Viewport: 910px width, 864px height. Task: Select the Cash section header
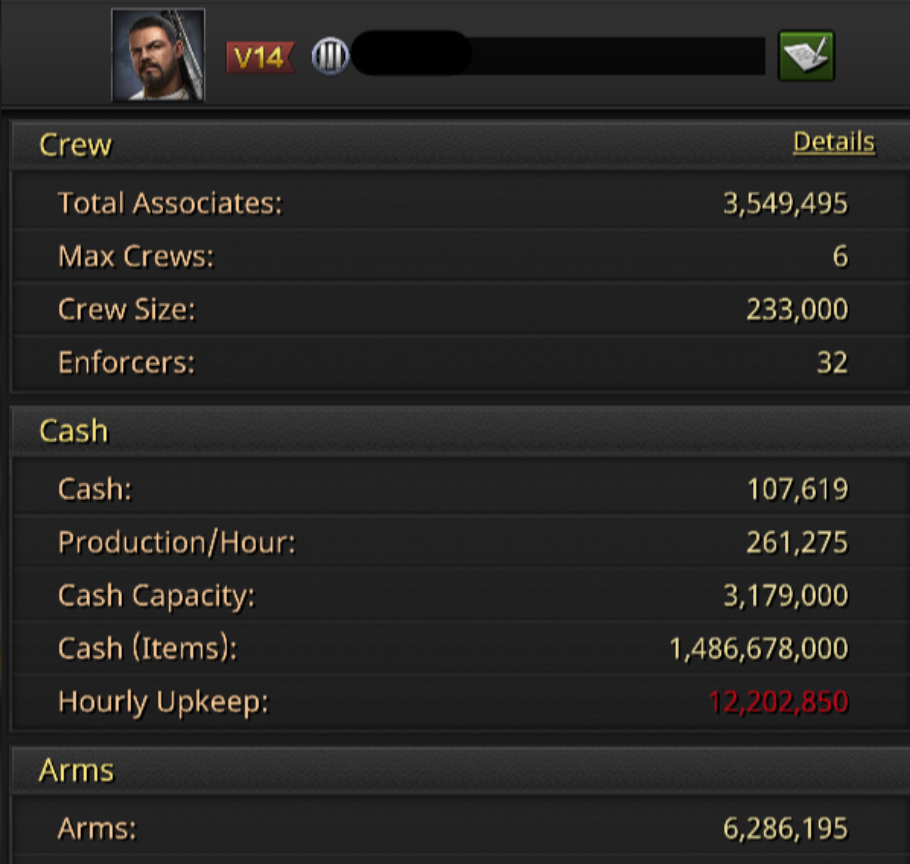(x=73, y=431)
